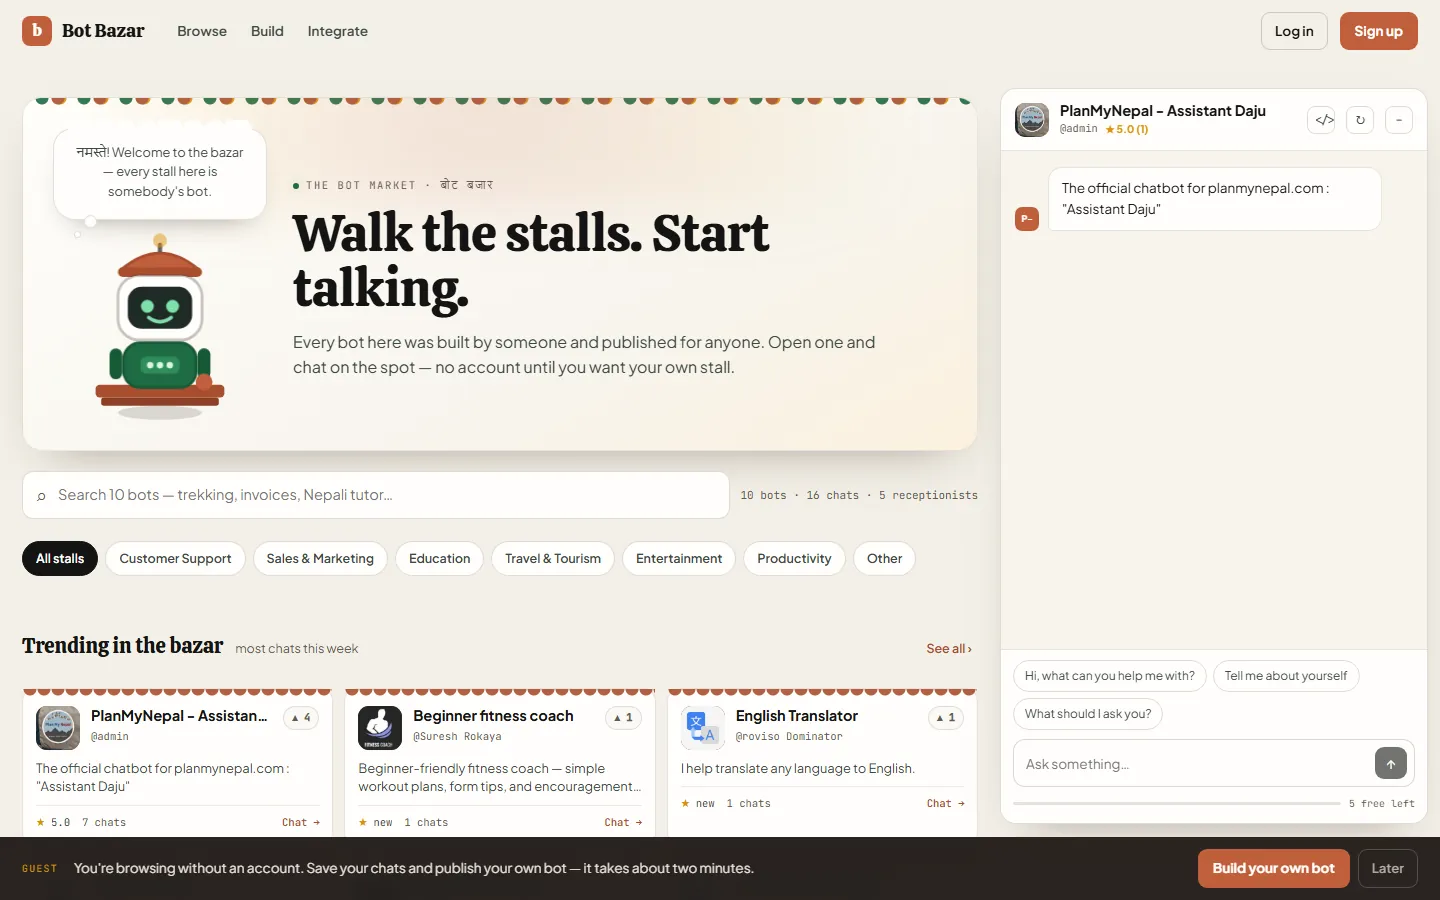Viewport: 1440px width, 900px height.
Task: Click the @roviso Dominator author name
Action: [789, 736]
